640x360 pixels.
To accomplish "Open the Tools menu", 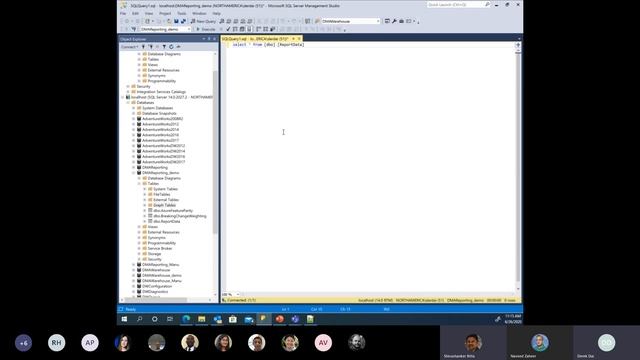I will click(182, 13).
